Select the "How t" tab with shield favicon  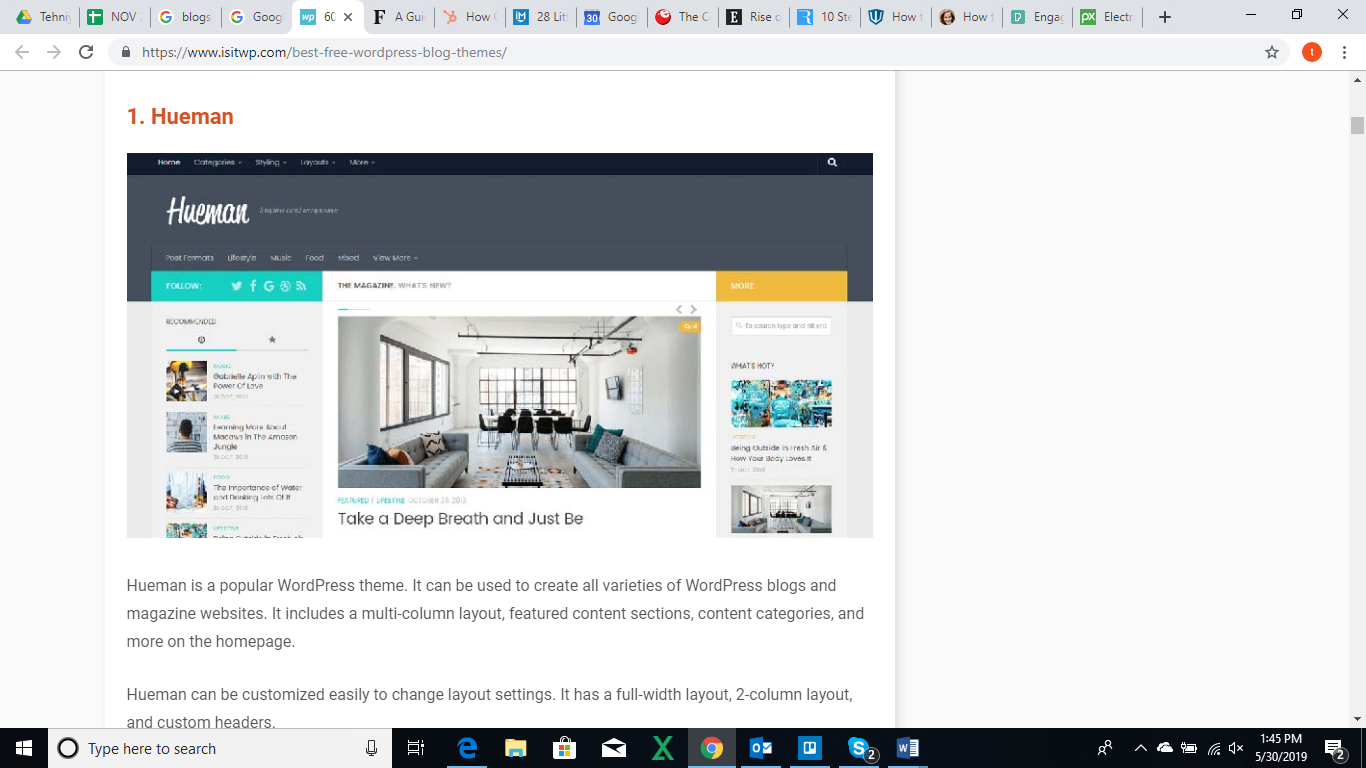tap(896, 17)
